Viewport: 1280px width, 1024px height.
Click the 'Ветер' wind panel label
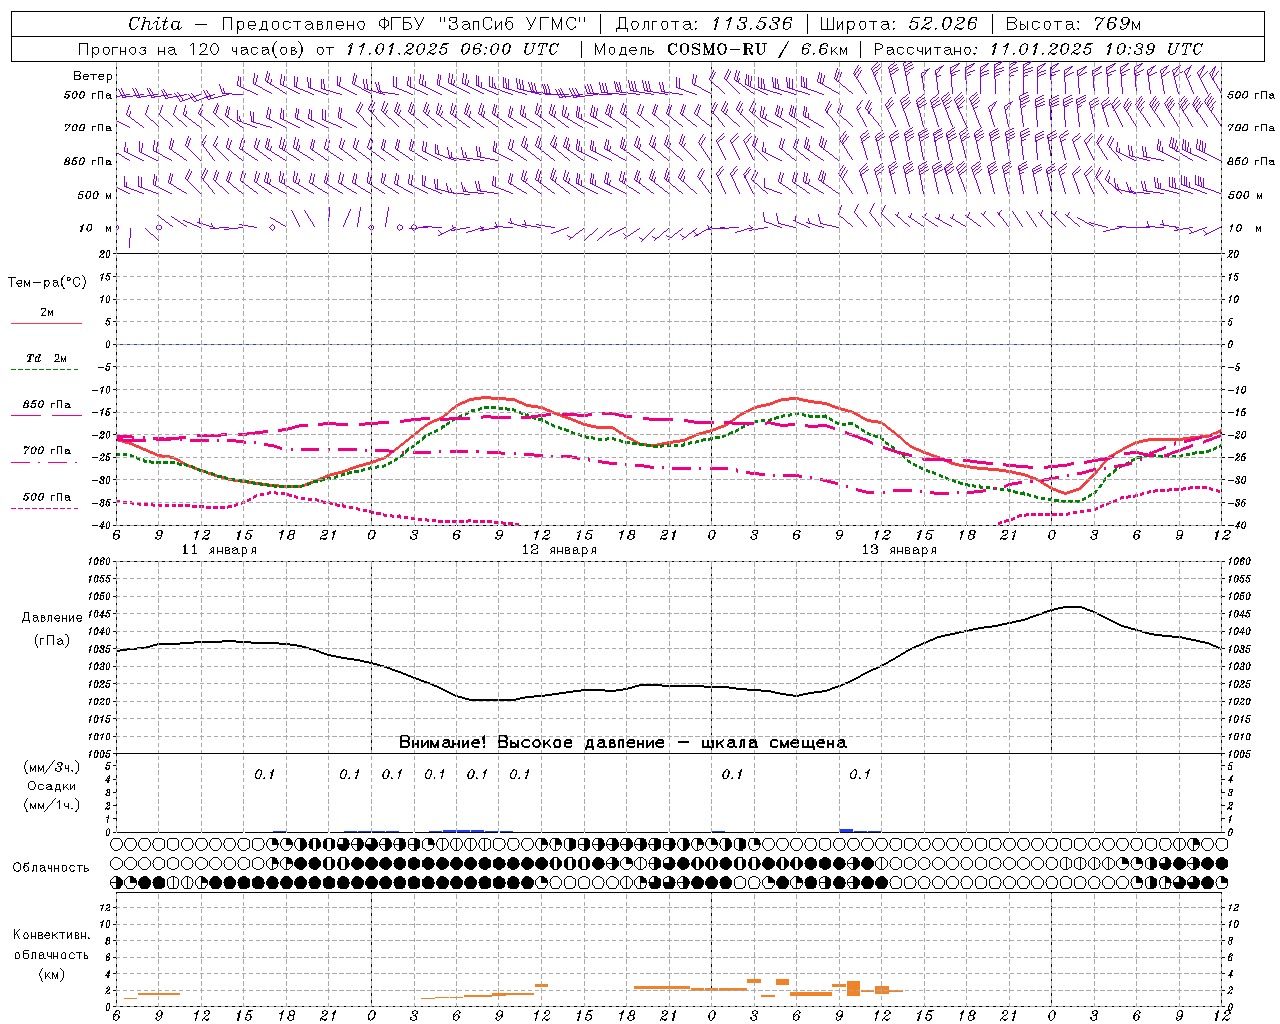pos(93,76)
